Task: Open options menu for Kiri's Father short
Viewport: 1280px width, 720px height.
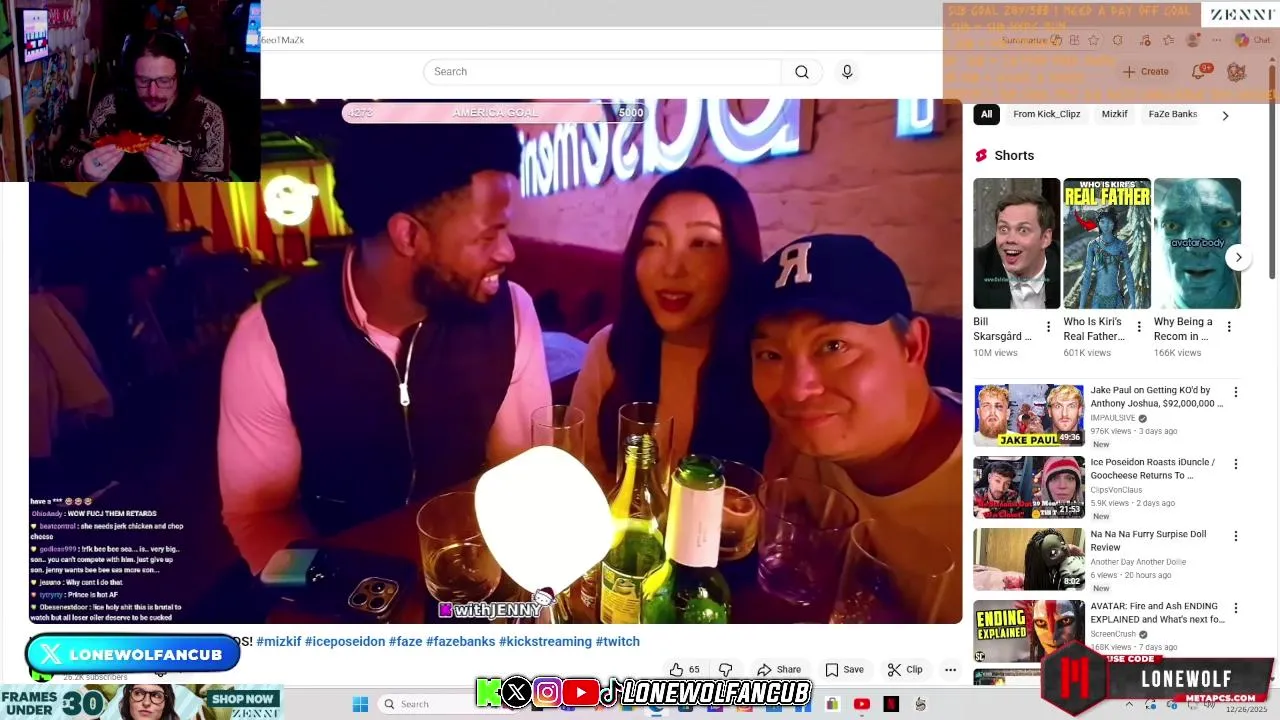Action: coord(1138,327)
